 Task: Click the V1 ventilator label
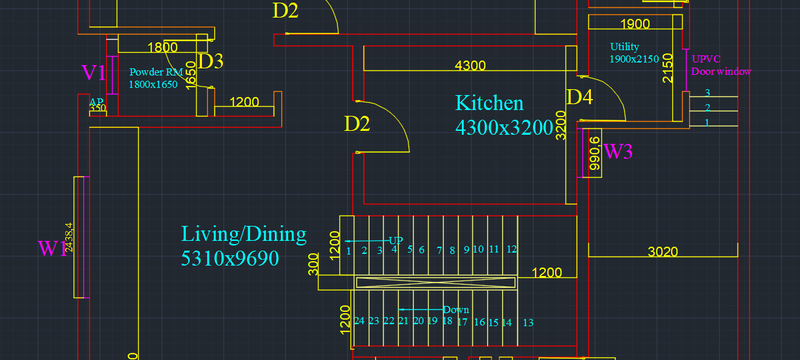(94, 73)
